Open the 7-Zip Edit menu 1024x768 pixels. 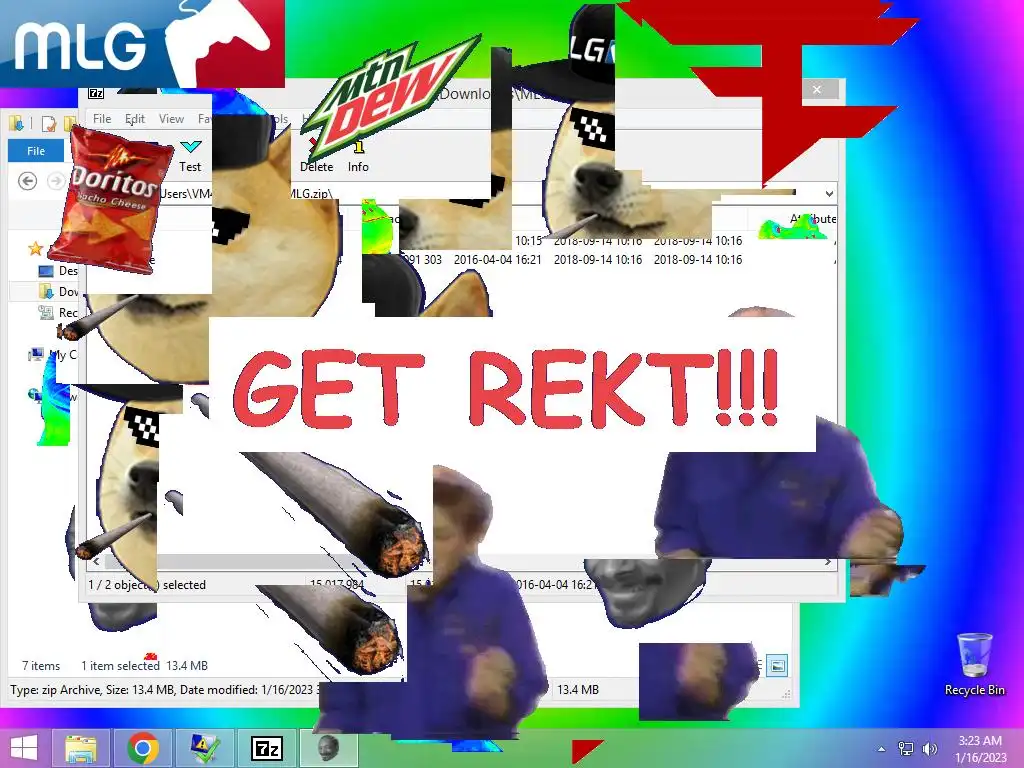(x=135, y=119)
